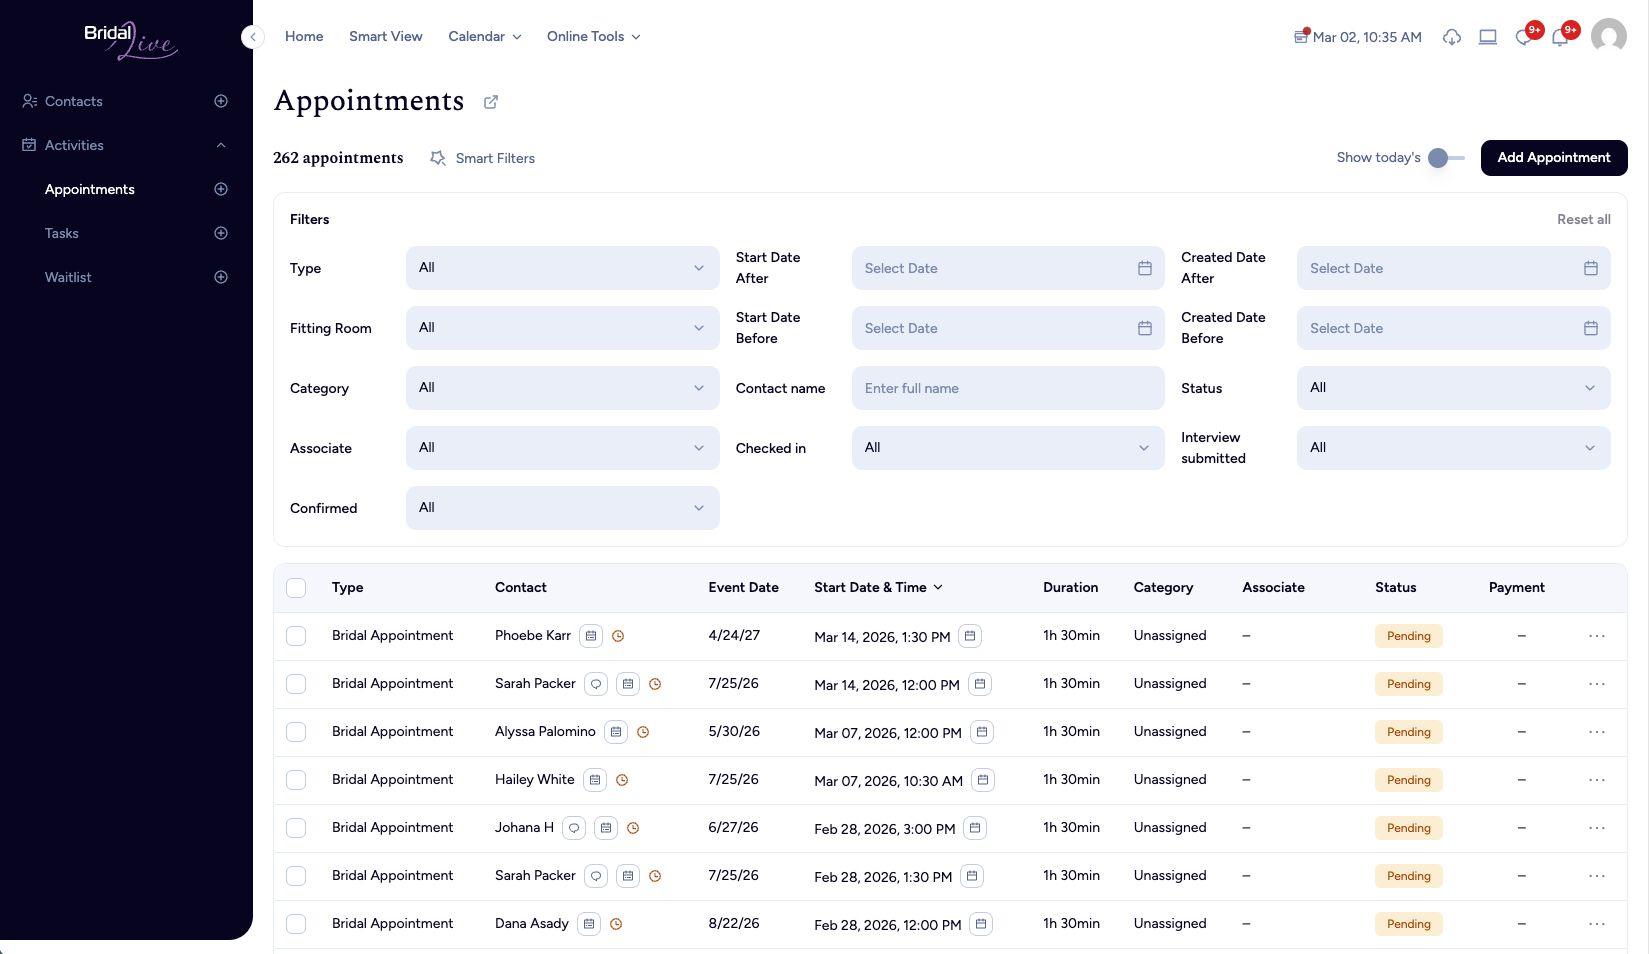The height and width of the screenshot is (954, 1649).
Task: Click the chat bubble icon beside Sarah Packer
Action: tap(596, 684)
